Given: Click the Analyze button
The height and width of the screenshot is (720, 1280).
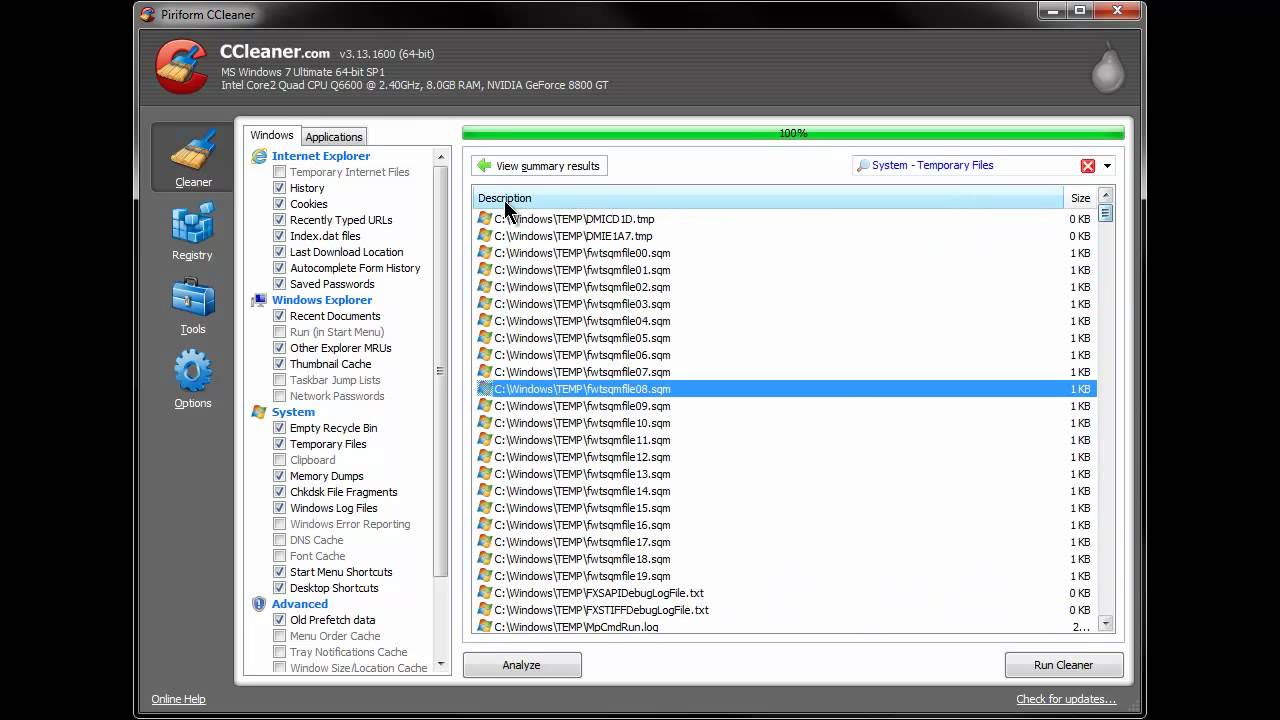Looking at the screenshot, I should (x=522, y=665).
